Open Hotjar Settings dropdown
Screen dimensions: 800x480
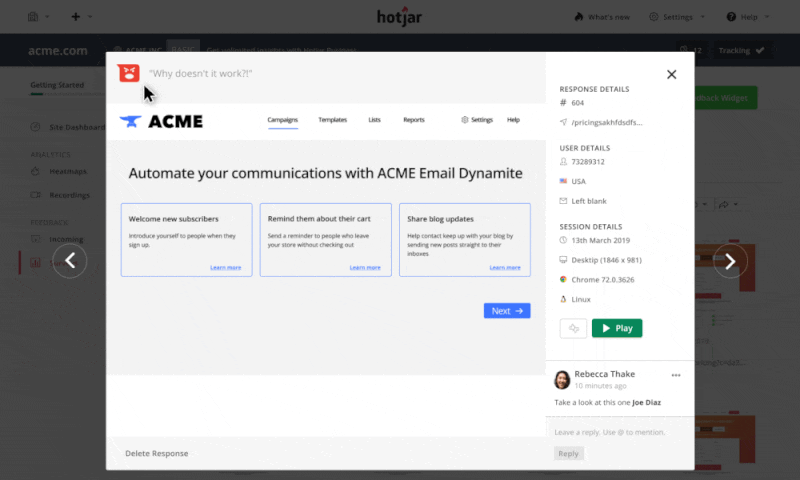click(x=677, y=17)
